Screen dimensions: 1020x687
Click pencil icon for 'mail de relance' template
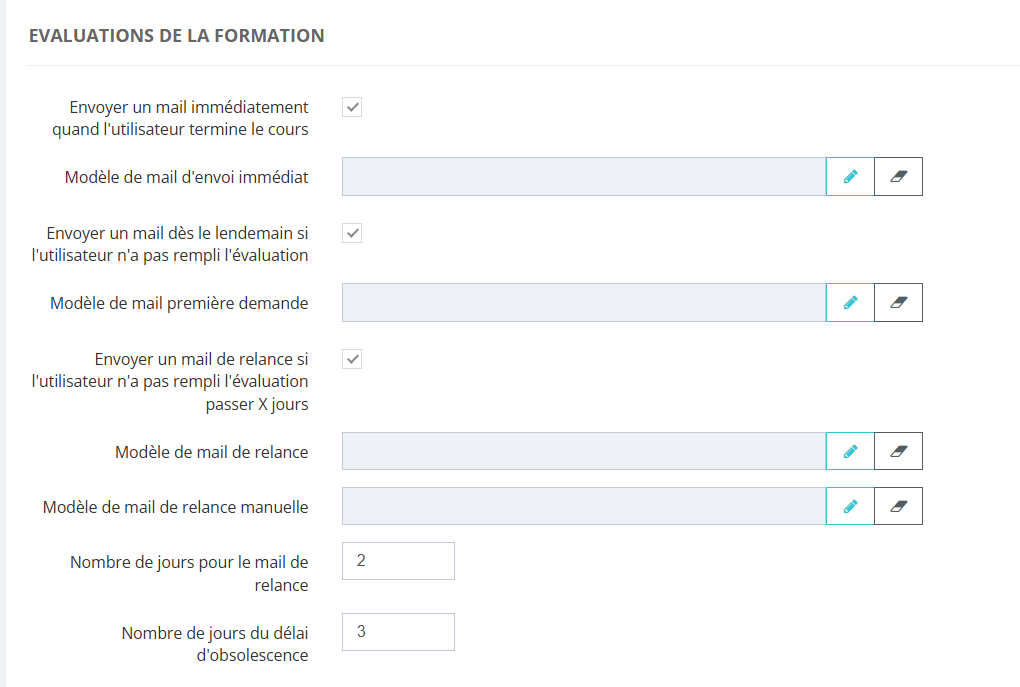pyautogui.click(x=850, y=451)
